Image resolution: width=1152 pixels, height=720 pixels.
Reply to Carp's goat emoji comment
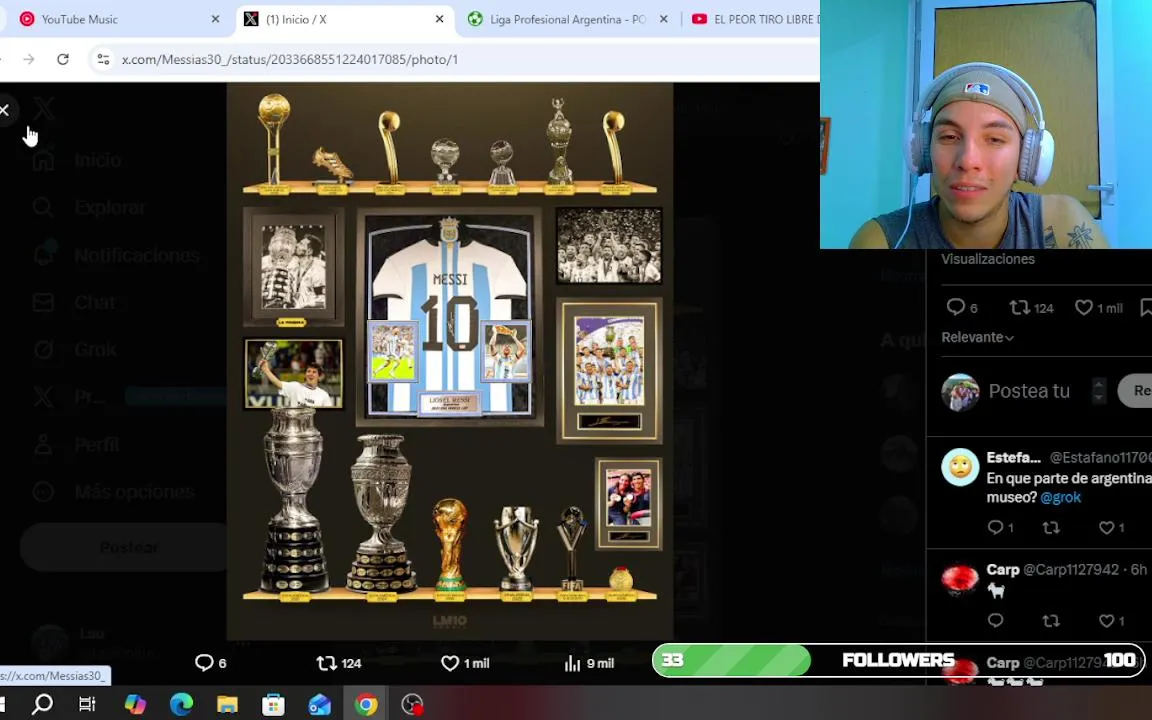(995, 621)
